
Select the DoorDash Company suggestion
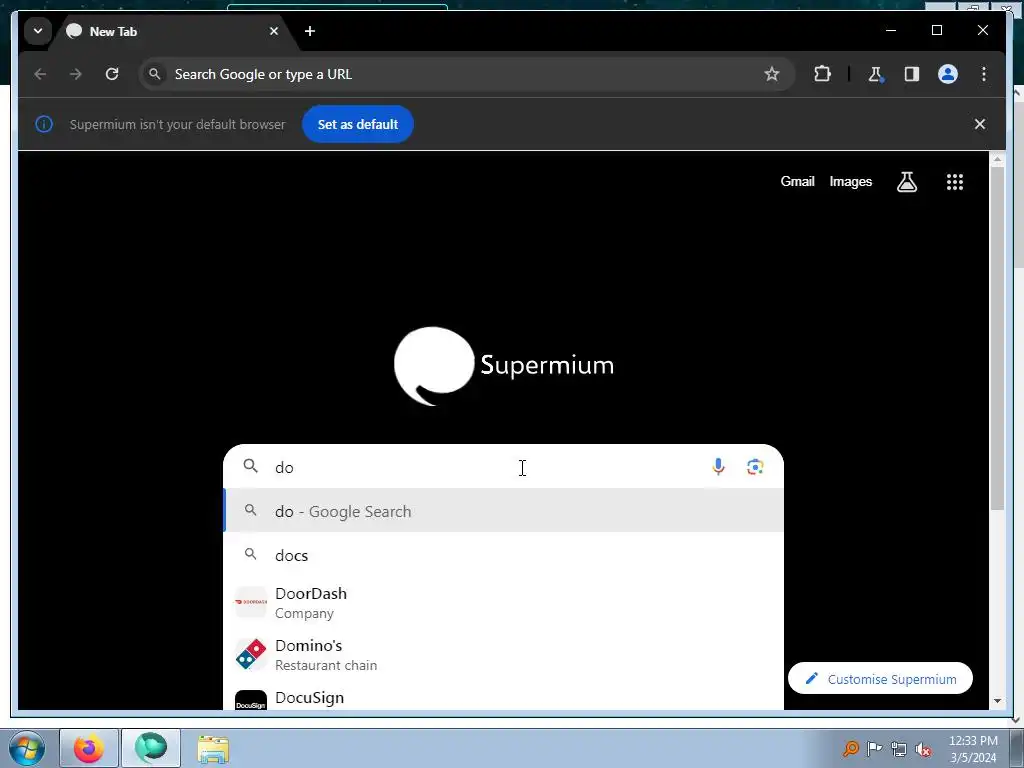coord(503,602)
